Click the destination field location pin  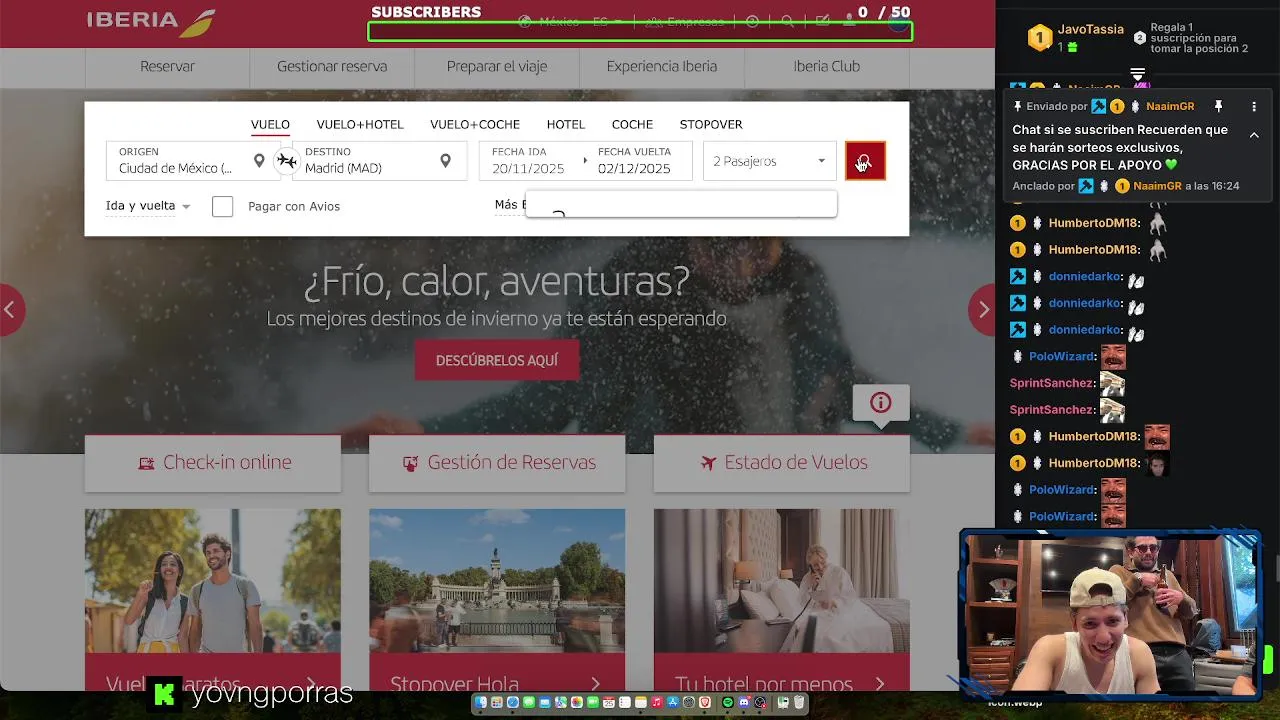(x=445, y=161)
